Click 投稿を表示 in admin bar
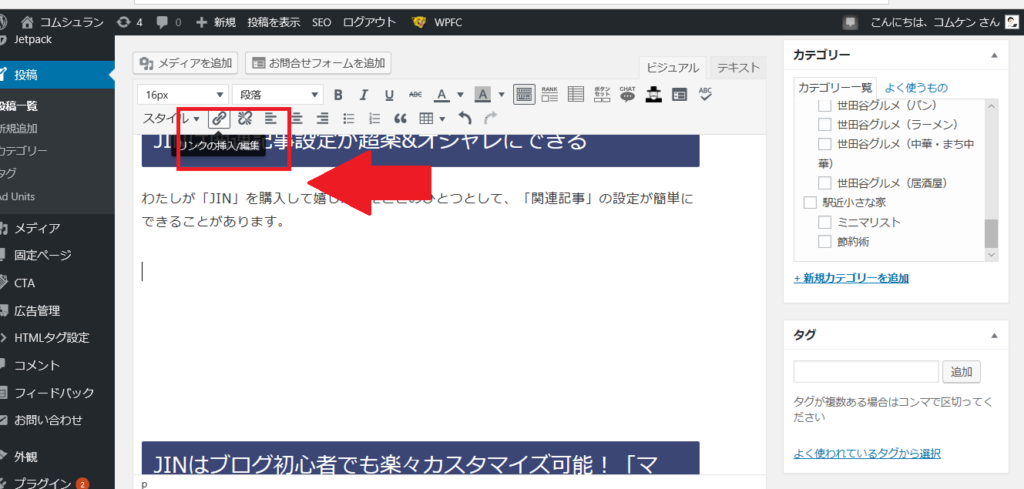Screen dimensions: 1024x489 [274, 22]
